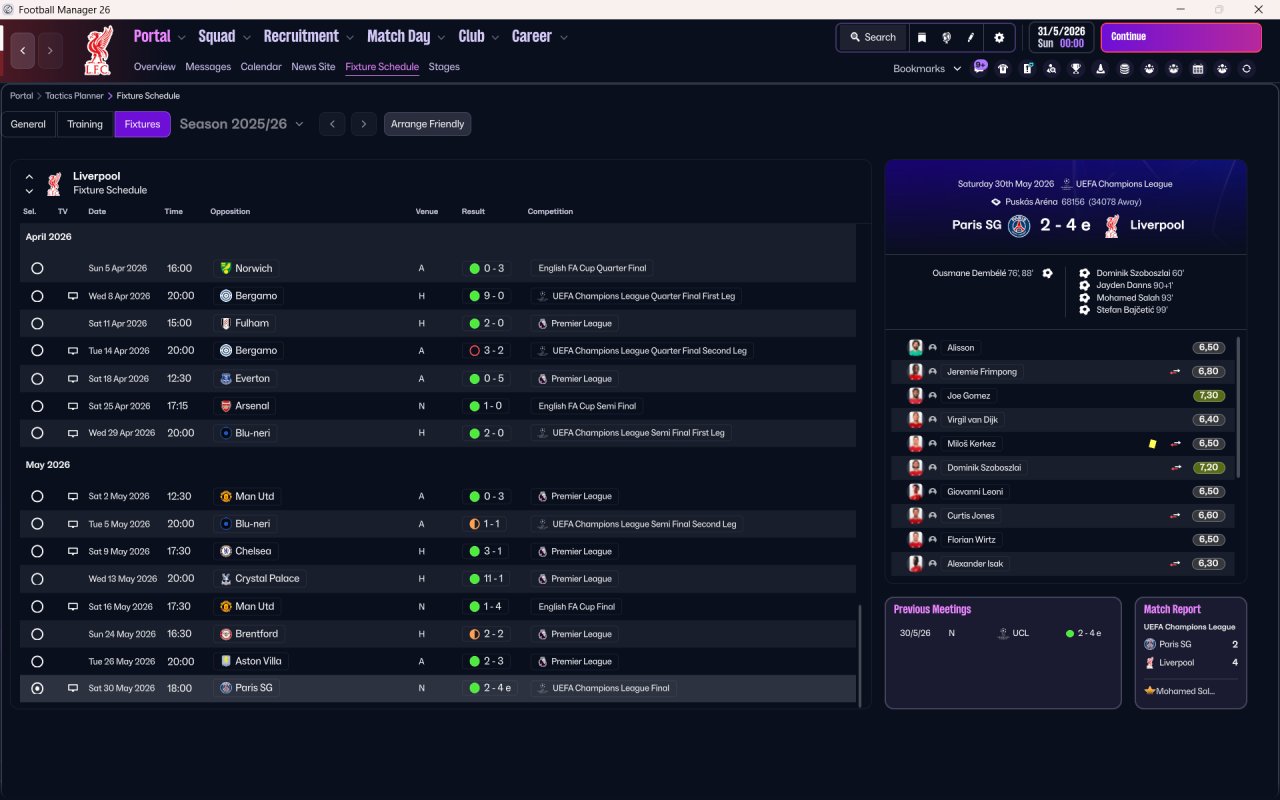
Task: Click the trophy bookmark icon
Action: pyautogui.click(x=1076, y=69)
